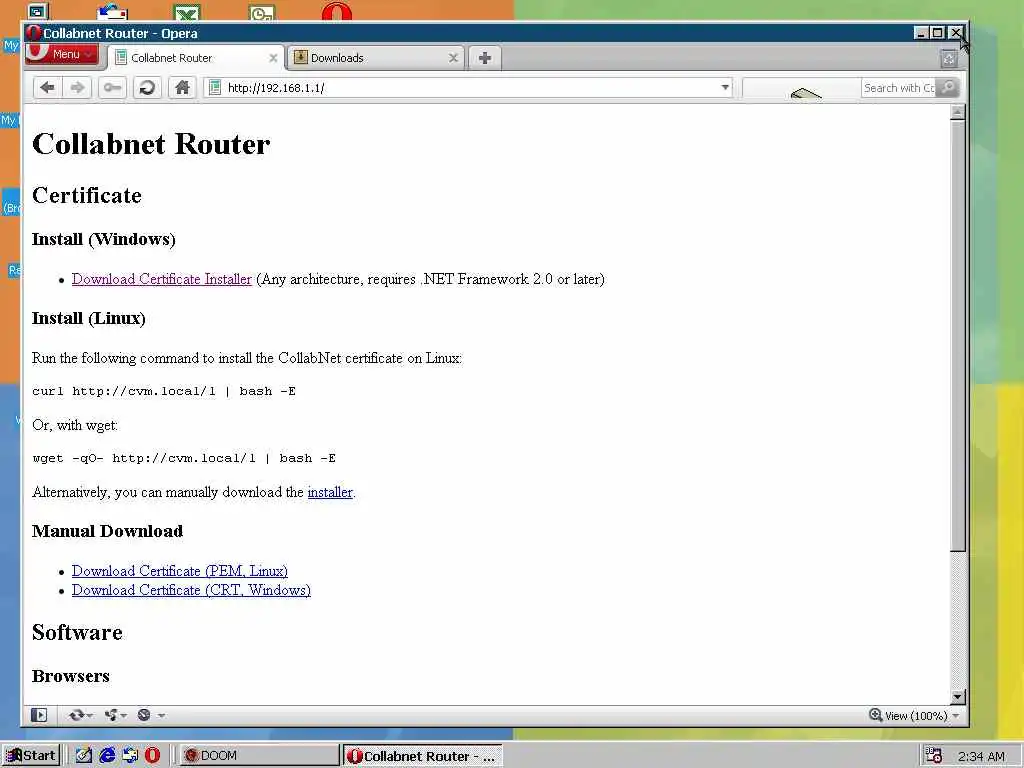This screenshot has width=1024, height=768.
Task: Open the Windows Start menu
Action: (x=30, y=756)
